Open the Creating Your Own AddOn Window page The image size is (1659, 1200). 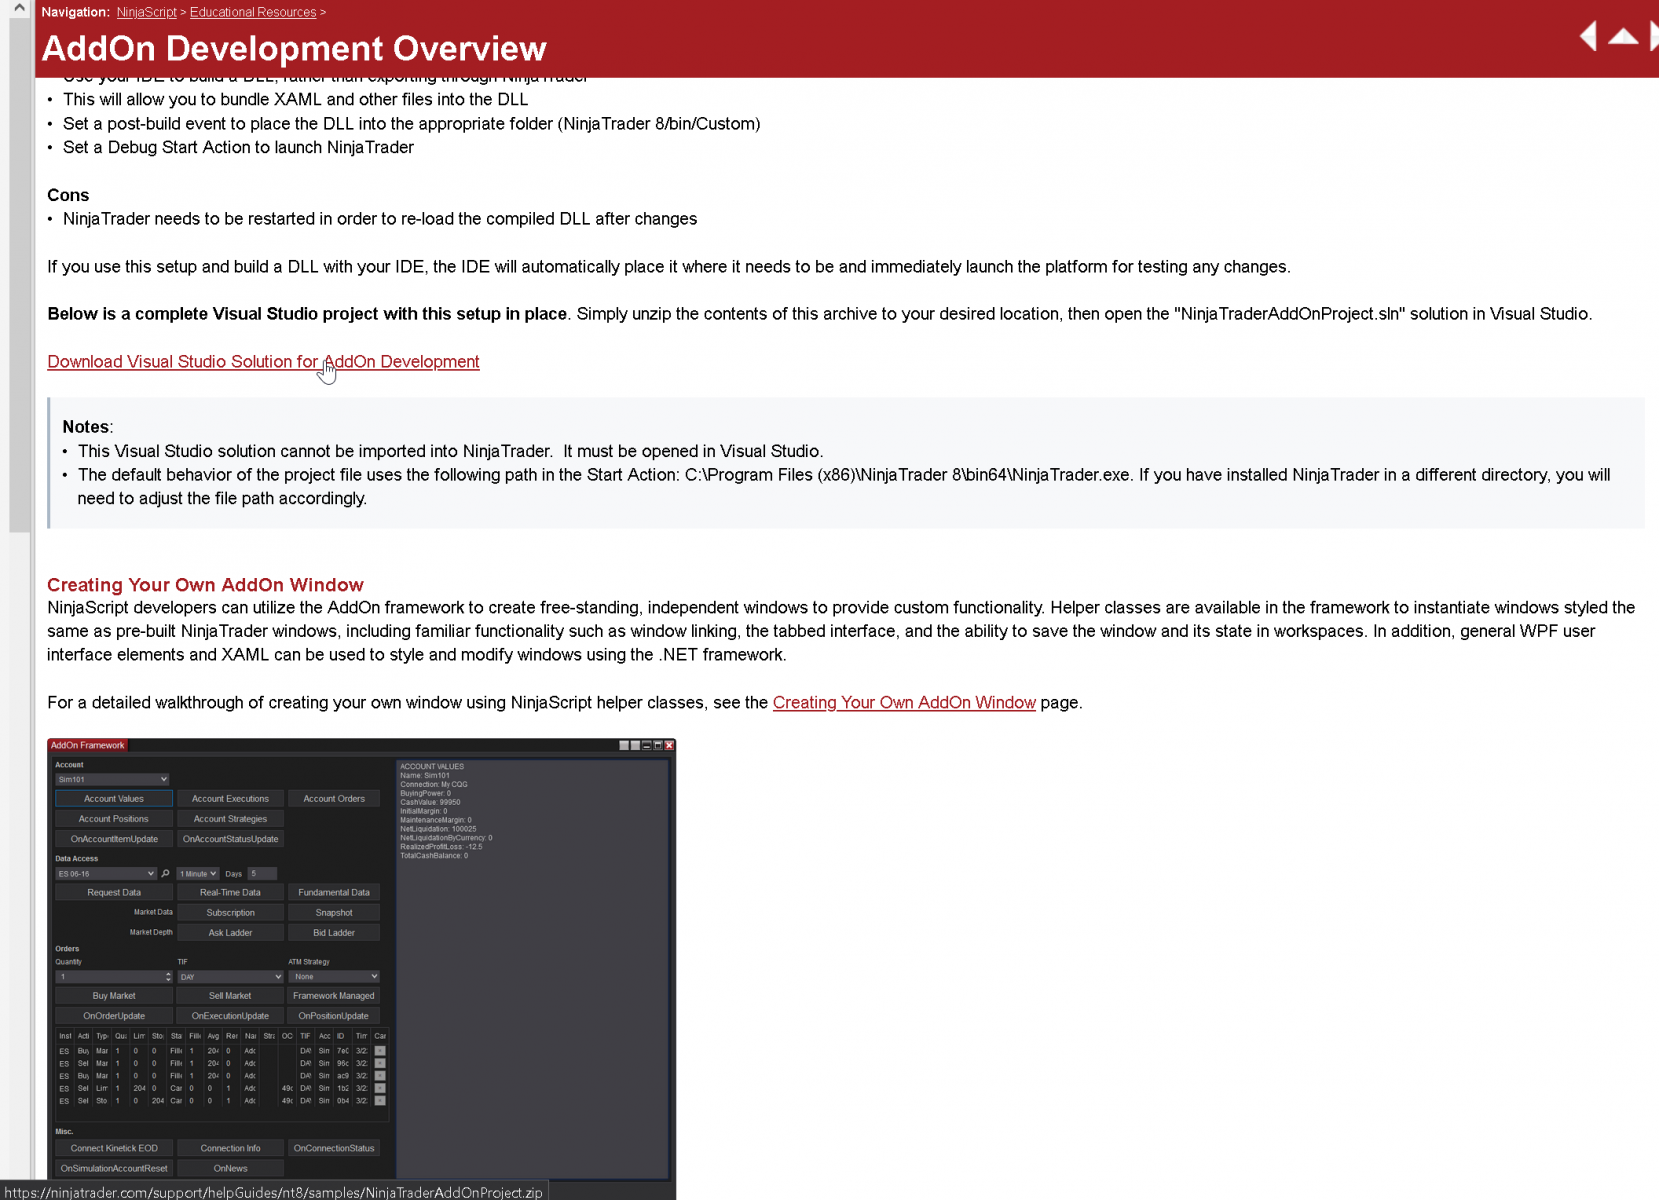tap(903, 702)
